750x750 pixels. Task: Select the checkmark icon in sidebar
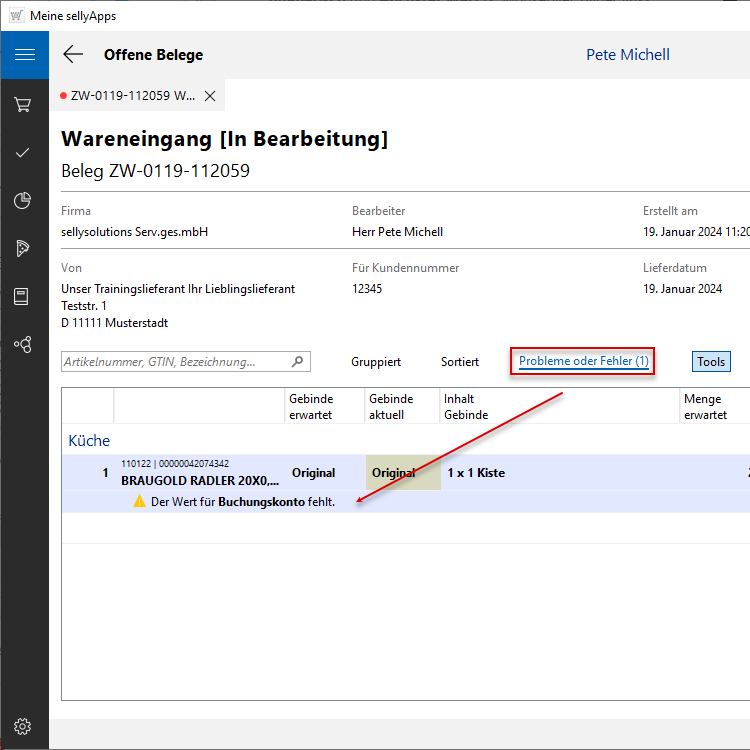(23, 152)
